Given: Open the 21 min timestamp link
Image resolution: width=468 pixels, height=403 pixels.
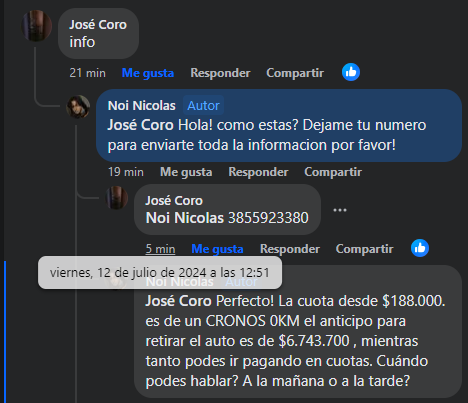Looking at the screenshot, I should [87, 73].
